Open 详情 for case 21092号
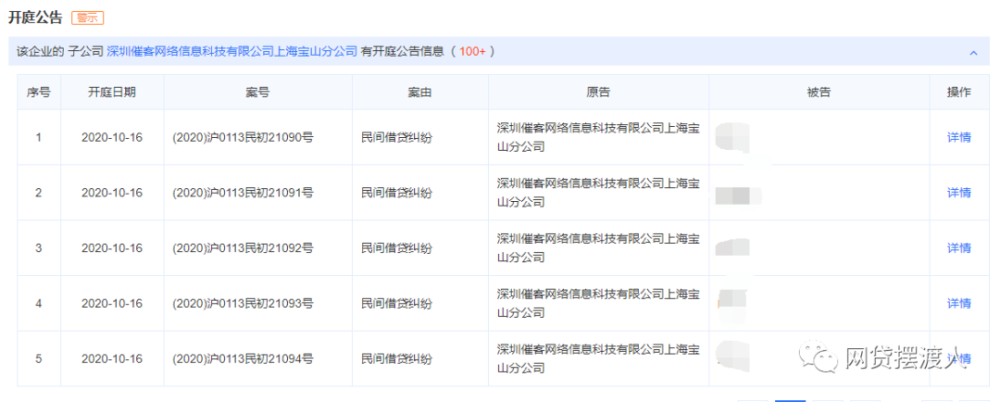 (x=959, y=248)
